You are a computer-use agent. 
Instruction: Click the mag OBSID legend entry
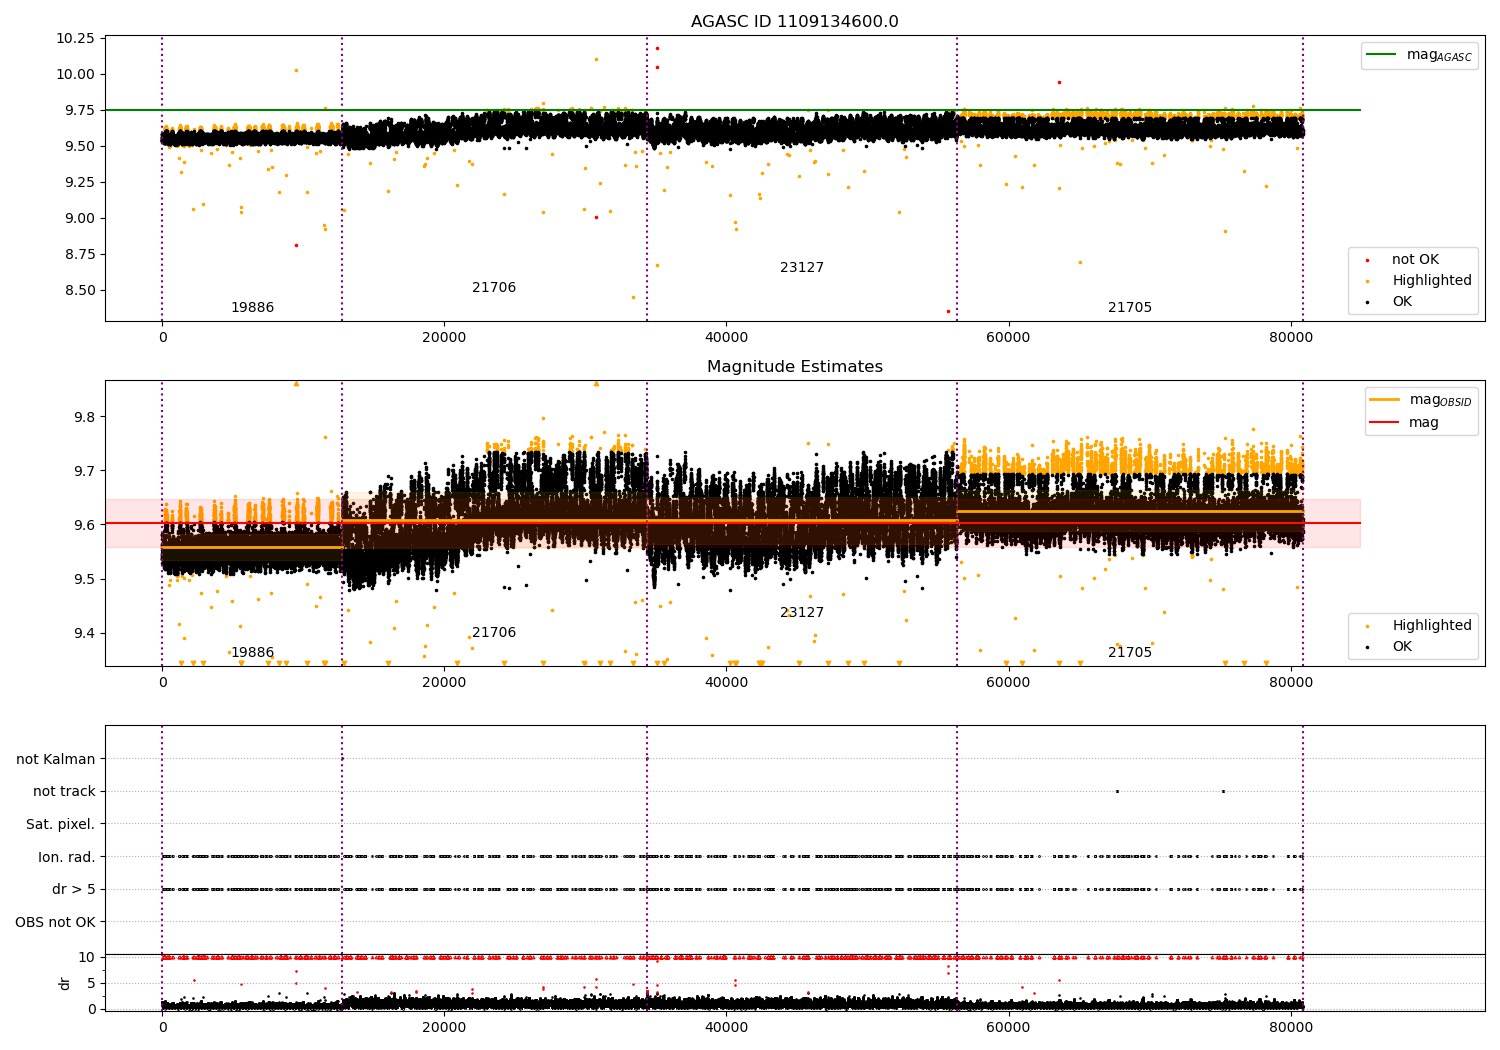click(1420, 400)
